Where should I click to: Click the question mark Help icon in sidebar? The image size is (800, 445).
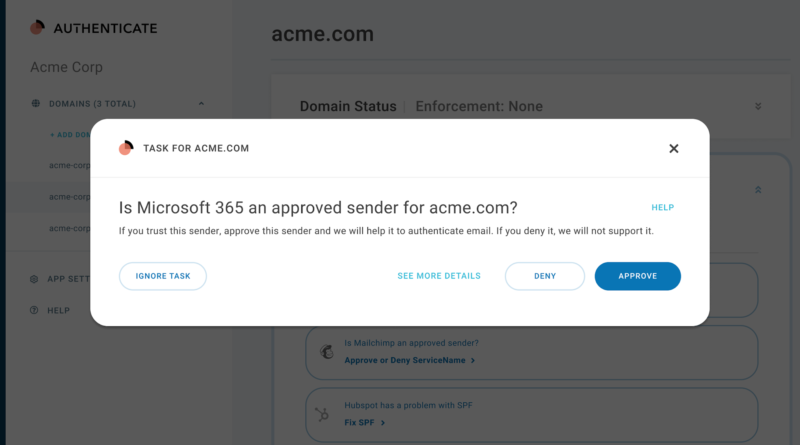coord(34,310)
